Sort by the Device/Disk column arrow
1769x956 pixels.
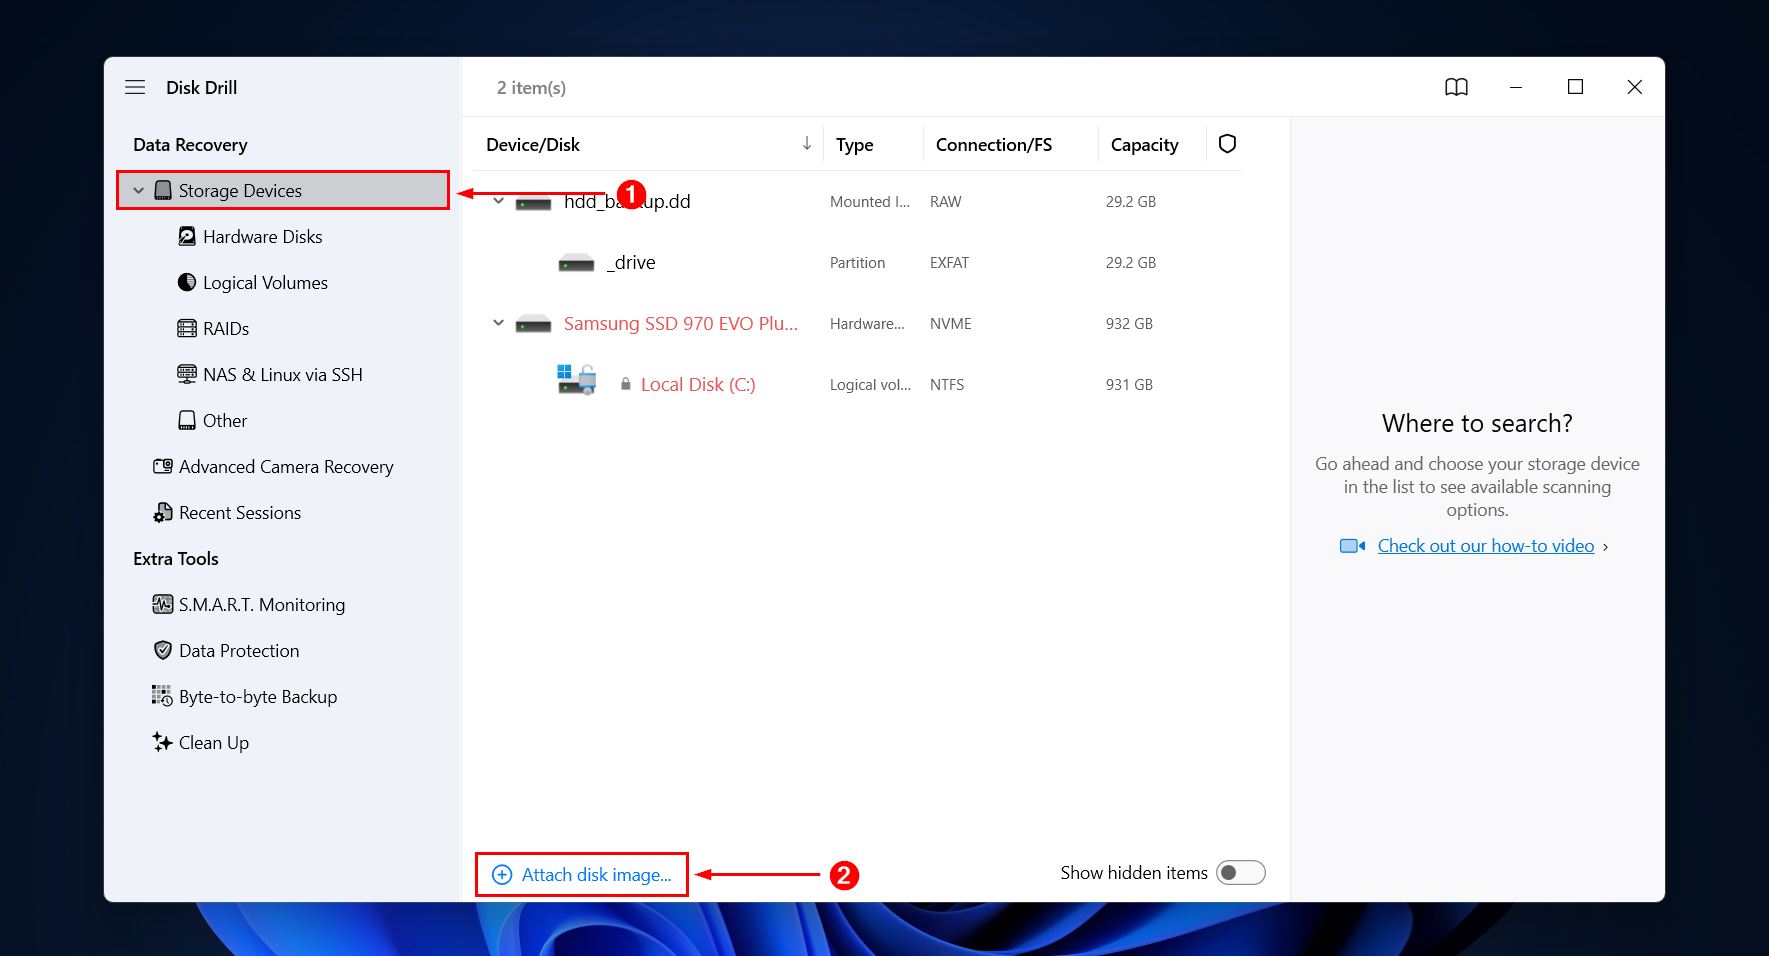pyautogui.click(x=806, y=144)
